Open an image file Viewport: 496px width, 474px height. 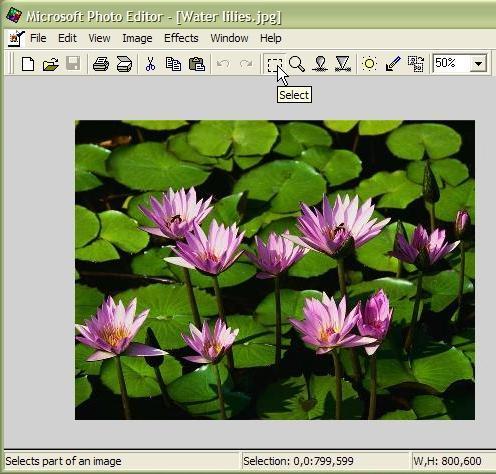(51, 64)
